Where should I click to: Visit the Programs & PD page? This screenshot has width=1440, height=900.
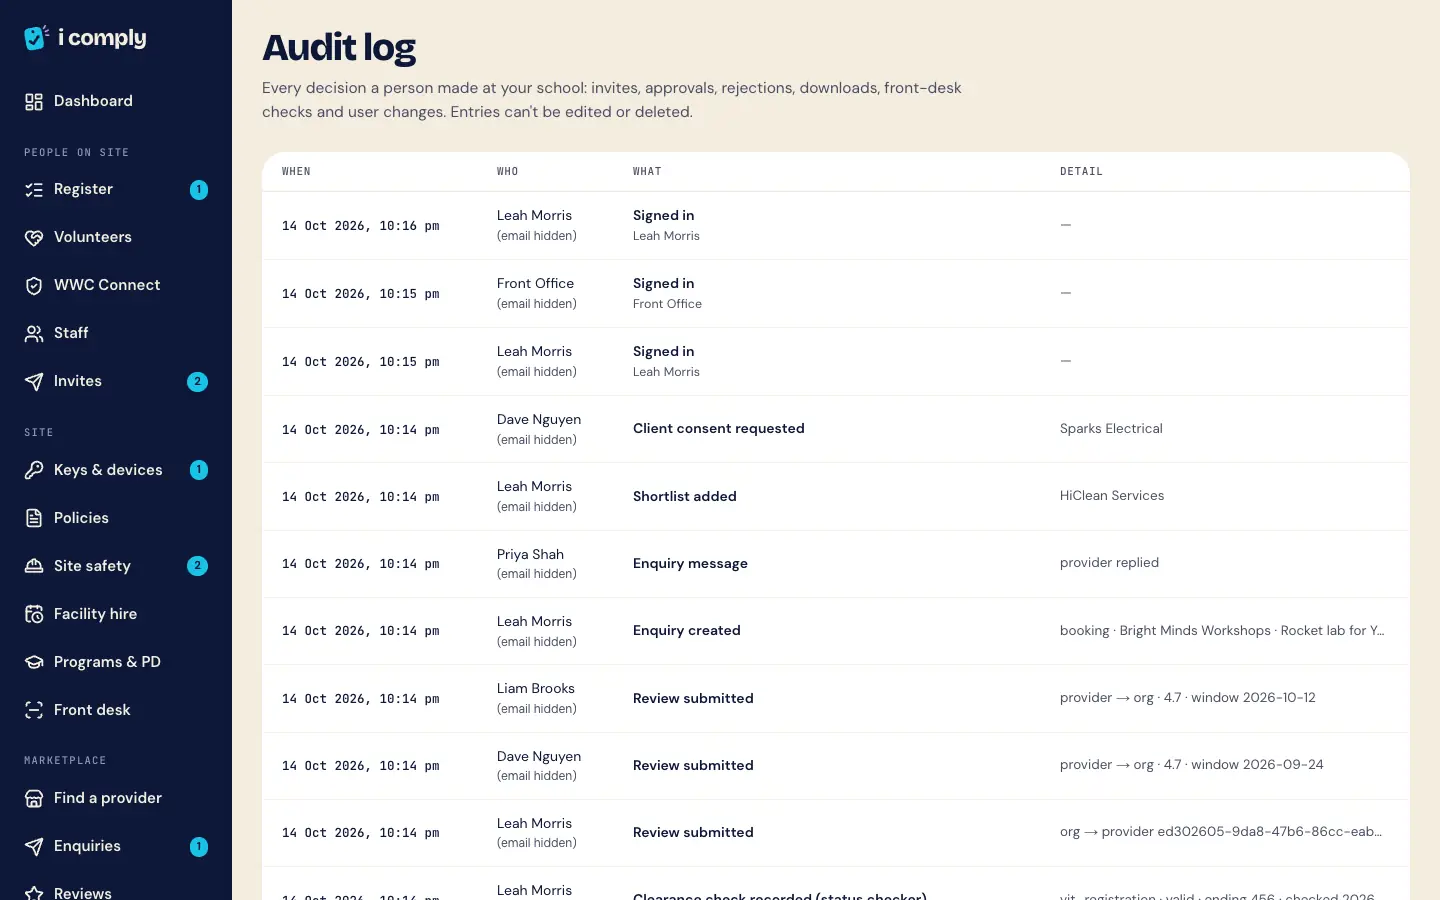point(116,662)
